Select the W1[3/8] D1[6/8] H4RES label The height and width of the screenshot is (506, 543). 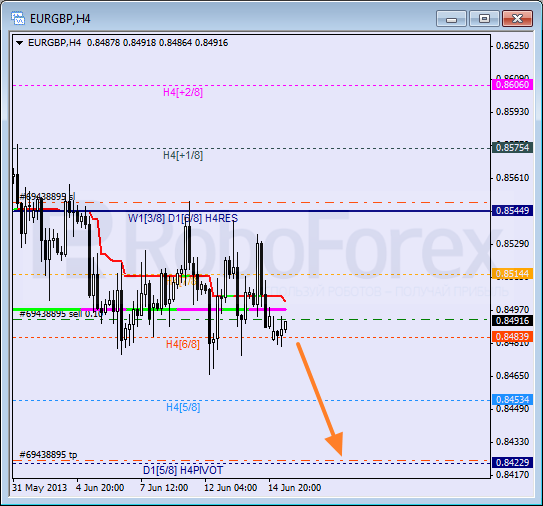[183, 218]
